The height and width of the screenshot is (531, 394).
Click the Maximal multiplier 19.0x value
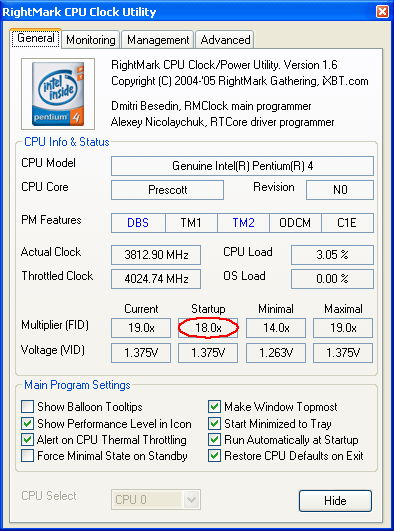[343, 328]
